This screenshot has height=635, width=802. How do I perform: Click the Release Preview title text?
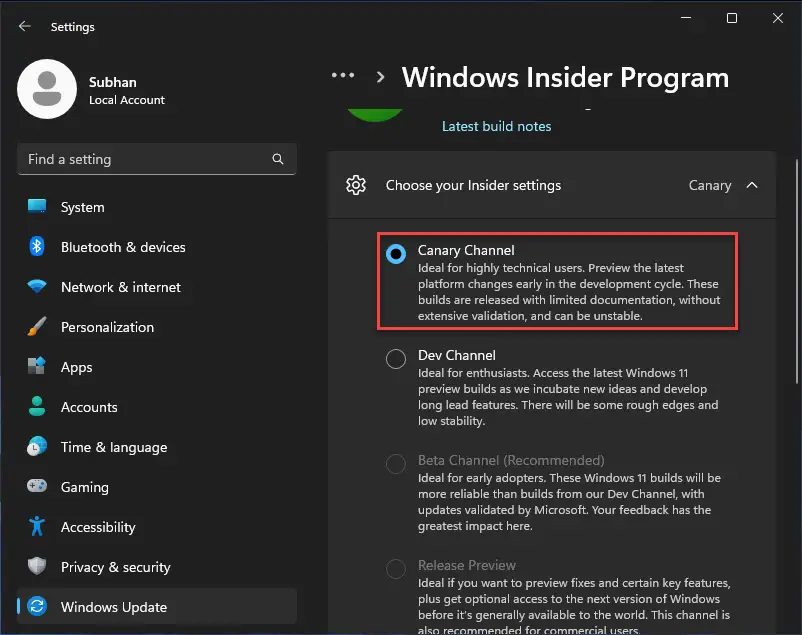tap(467, 565)
